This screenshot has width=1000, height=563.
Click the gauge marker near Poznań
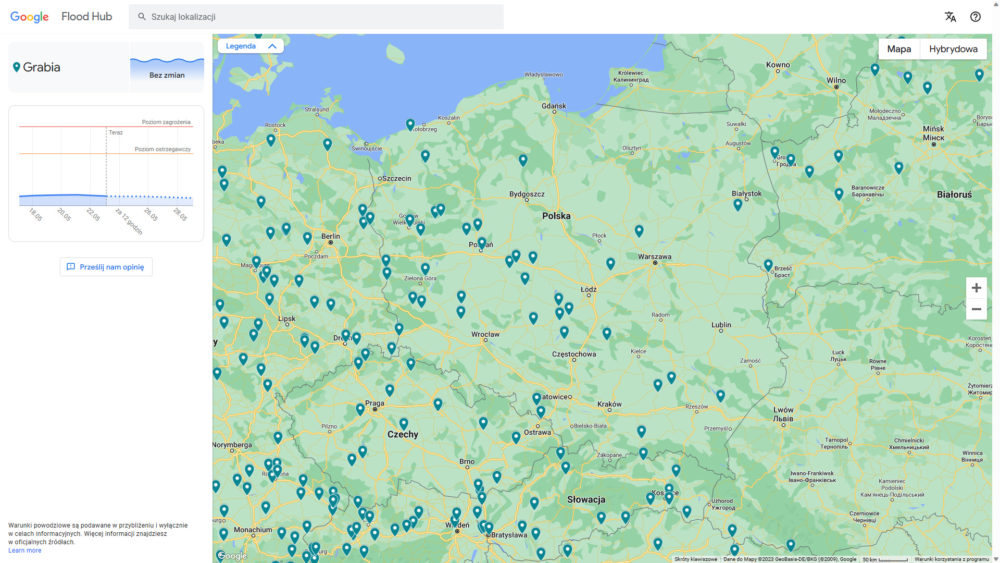[482, 243]
